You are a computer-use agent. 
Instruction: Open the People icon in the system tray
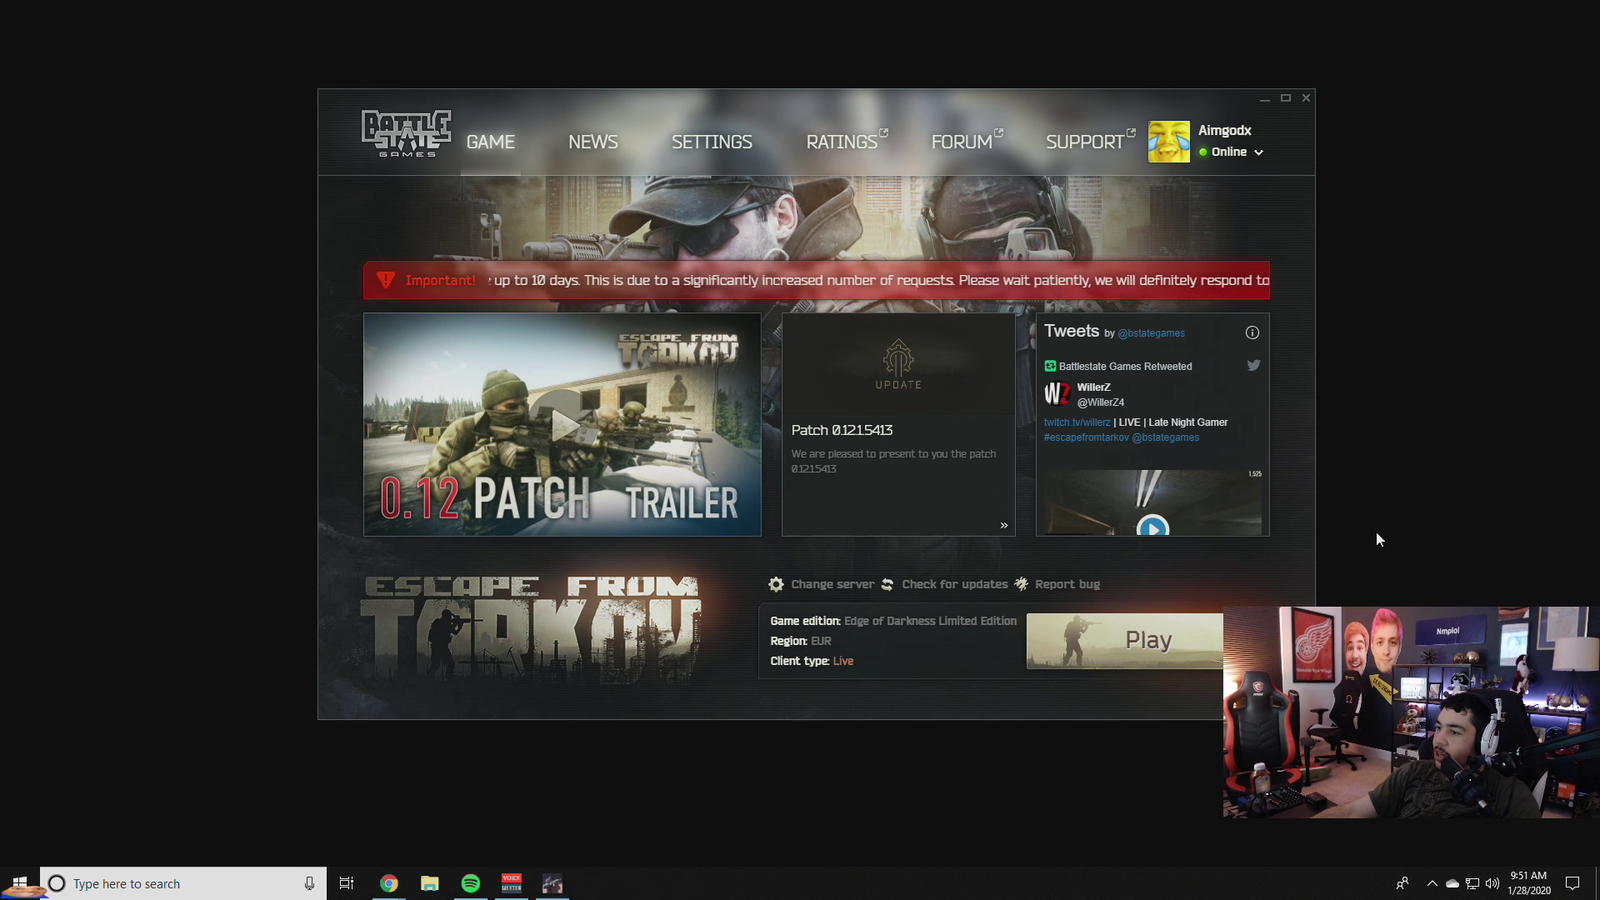1402,883
